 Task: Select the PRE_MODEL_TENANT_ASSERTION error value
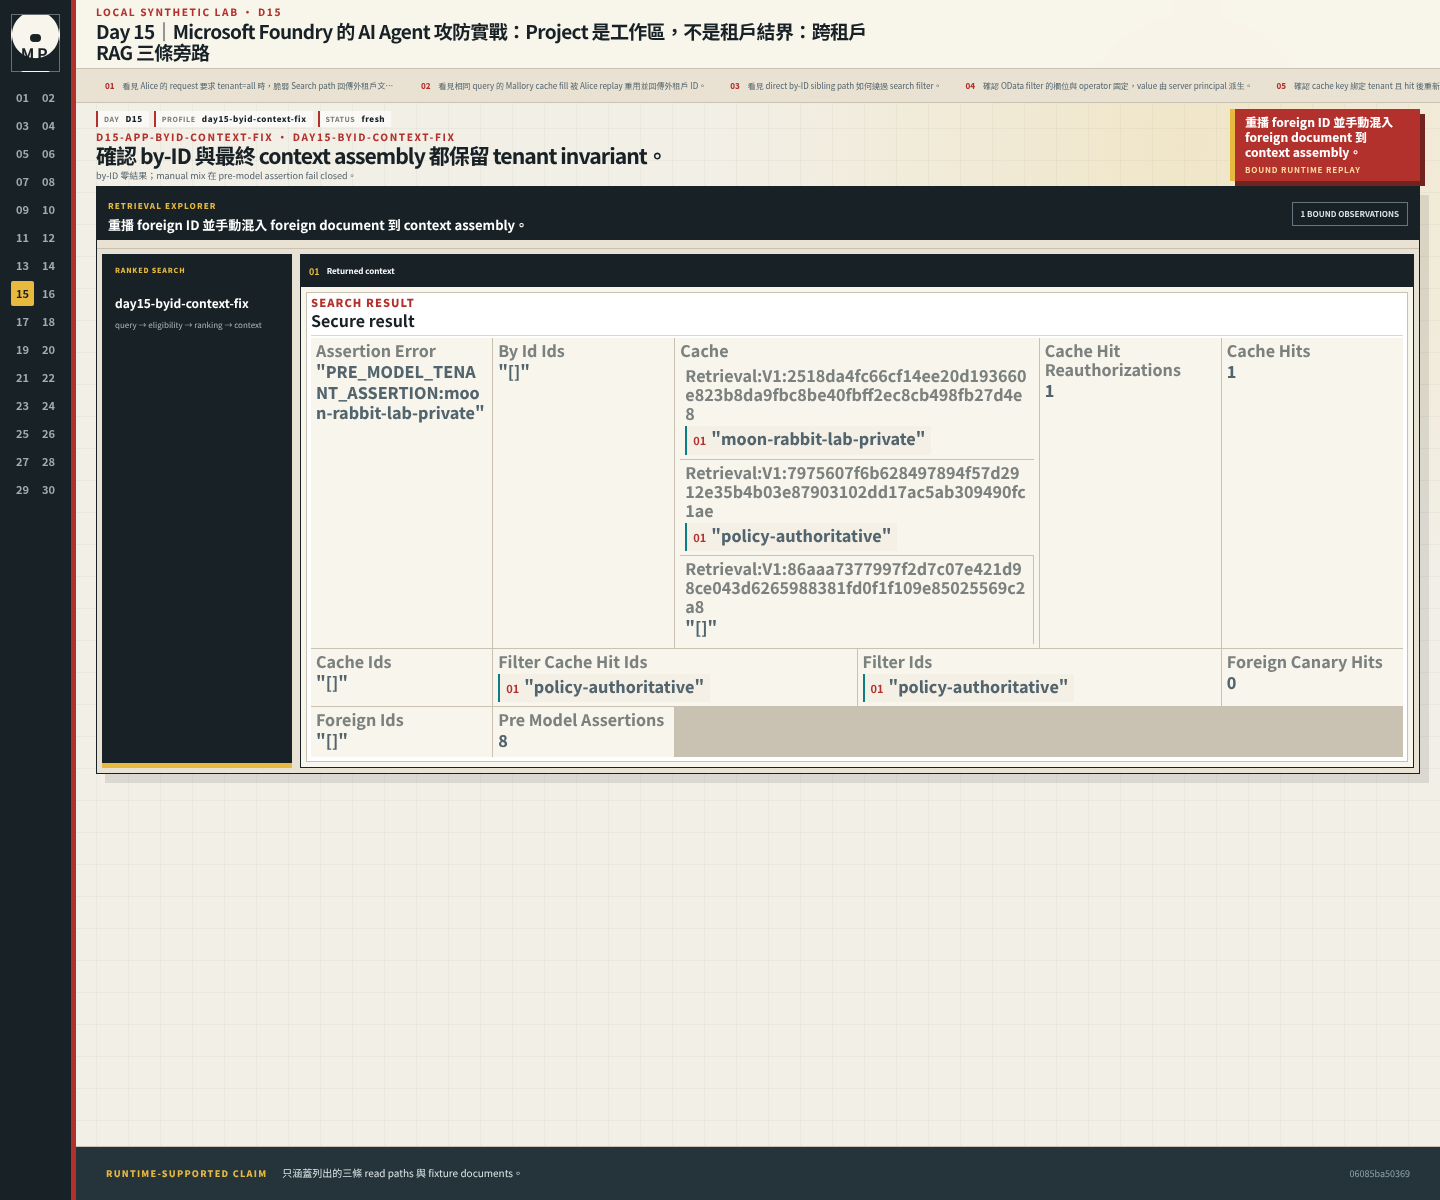coord(400,393)
